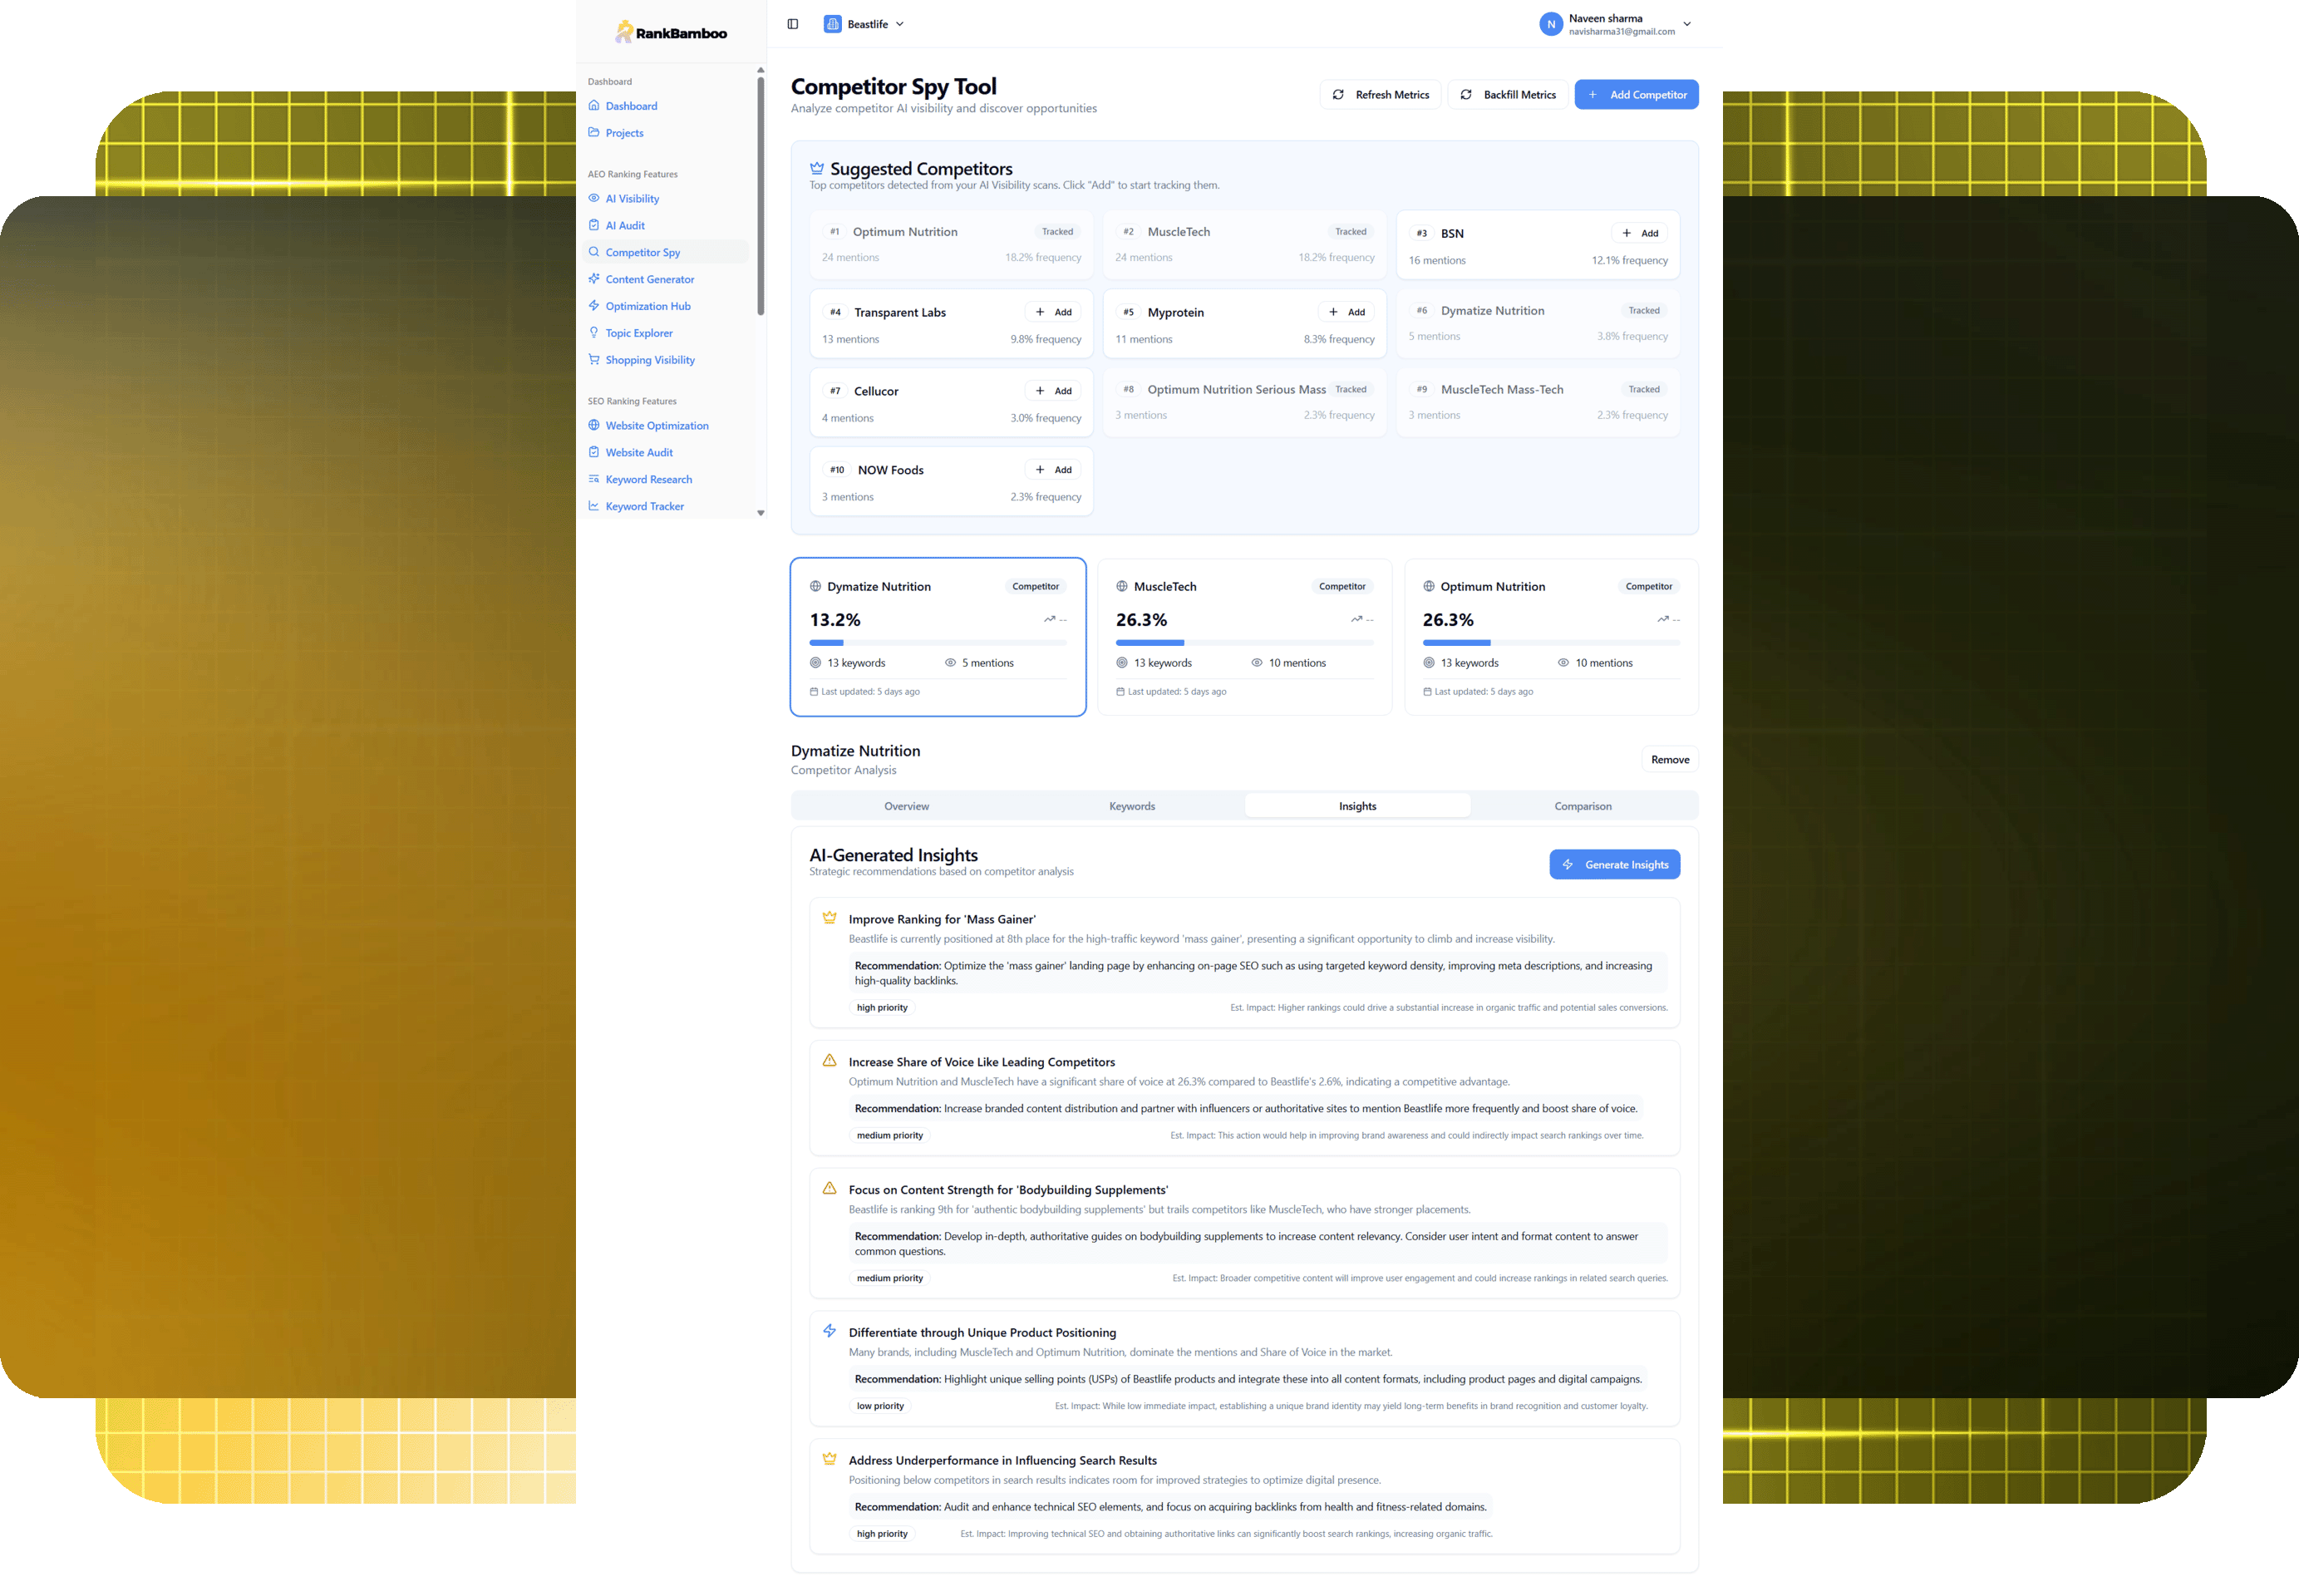Remove the Dymatize Nutrition competitor
This screenshot has width=2299, height=1596.
click(x=1669, y=760)
